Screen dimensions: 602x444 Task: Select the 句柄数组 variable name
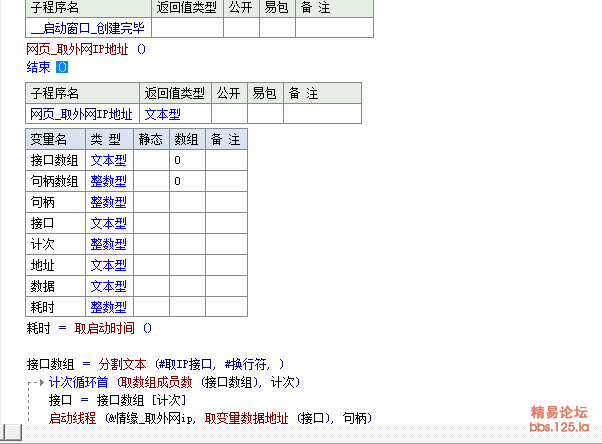[x=55, y=181]
